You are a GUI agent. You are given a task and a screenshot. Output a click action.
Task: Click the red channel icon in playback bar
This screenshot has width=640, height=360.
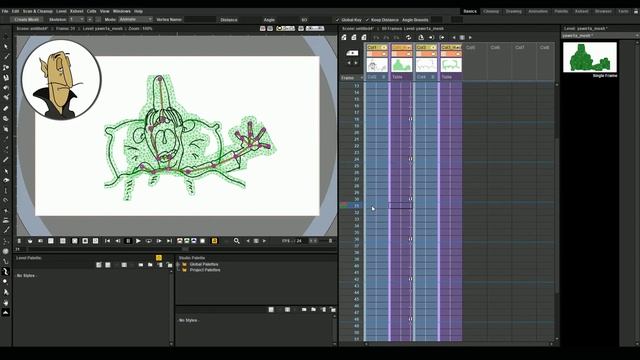tap(180, 241)
